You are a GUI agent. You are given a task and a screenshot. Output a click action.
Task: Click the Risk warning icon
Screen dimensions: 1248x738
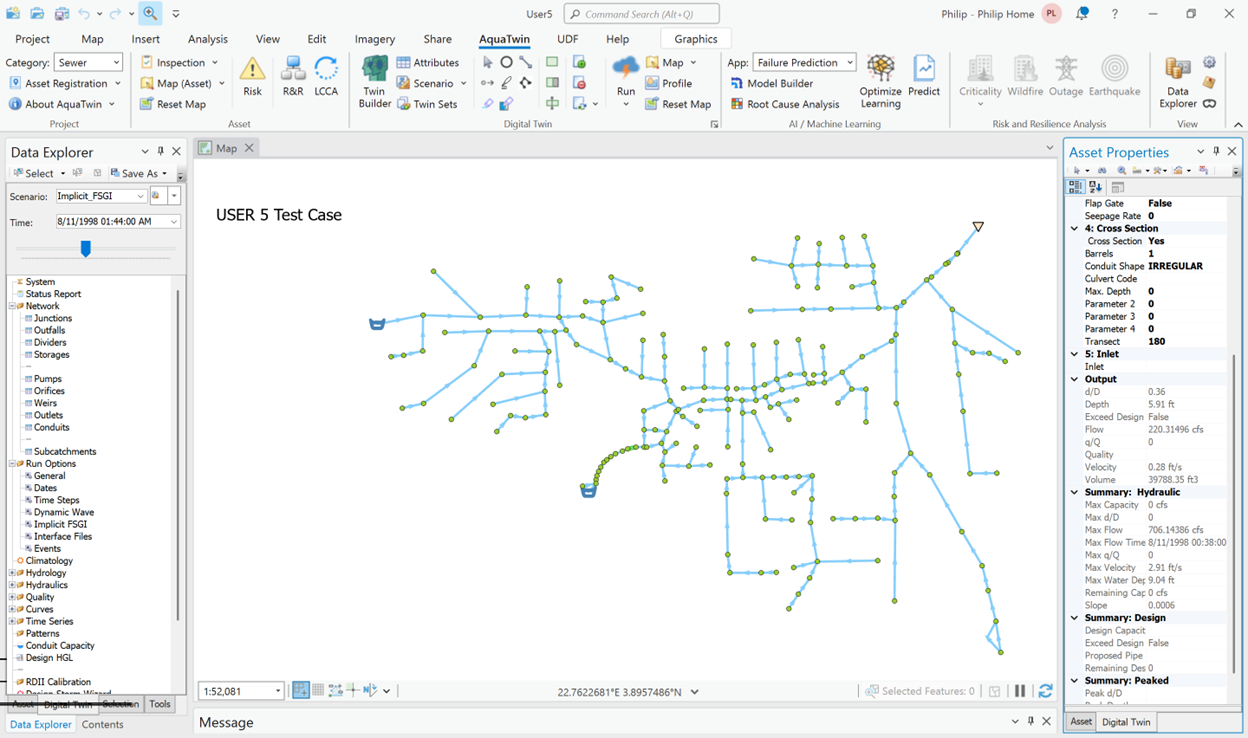point(252,77)
